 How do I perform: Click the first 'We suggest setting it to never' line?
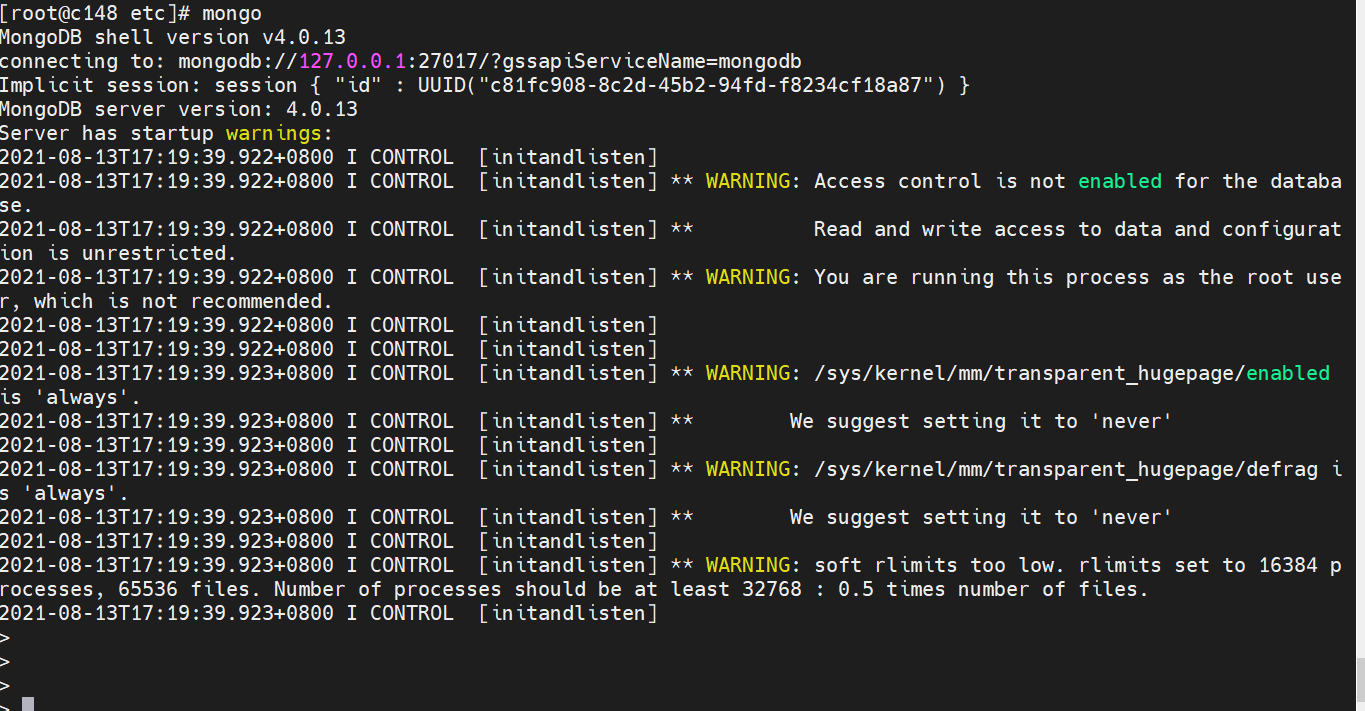tap(980, 421)
